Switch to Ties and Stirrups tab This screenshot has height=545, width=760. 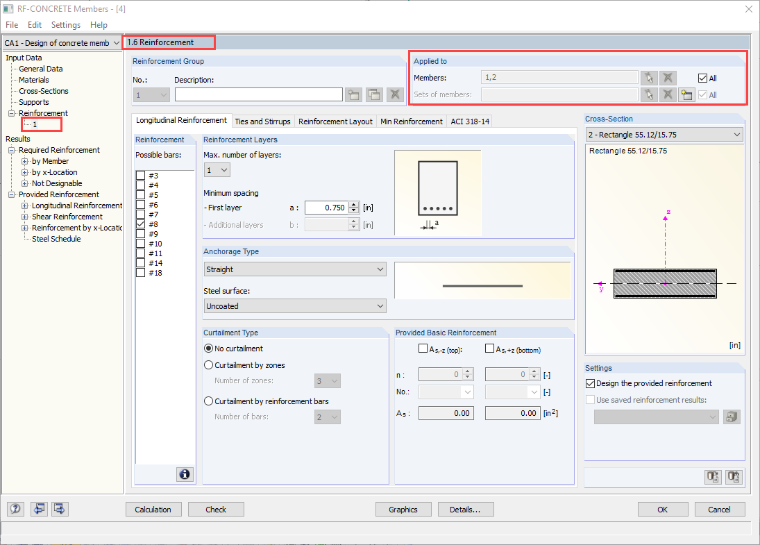(x=262, y=121)
